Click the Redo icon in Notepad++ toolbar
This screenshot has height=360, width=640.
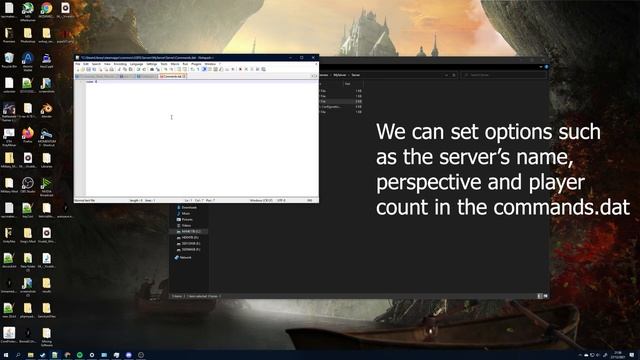144,69
